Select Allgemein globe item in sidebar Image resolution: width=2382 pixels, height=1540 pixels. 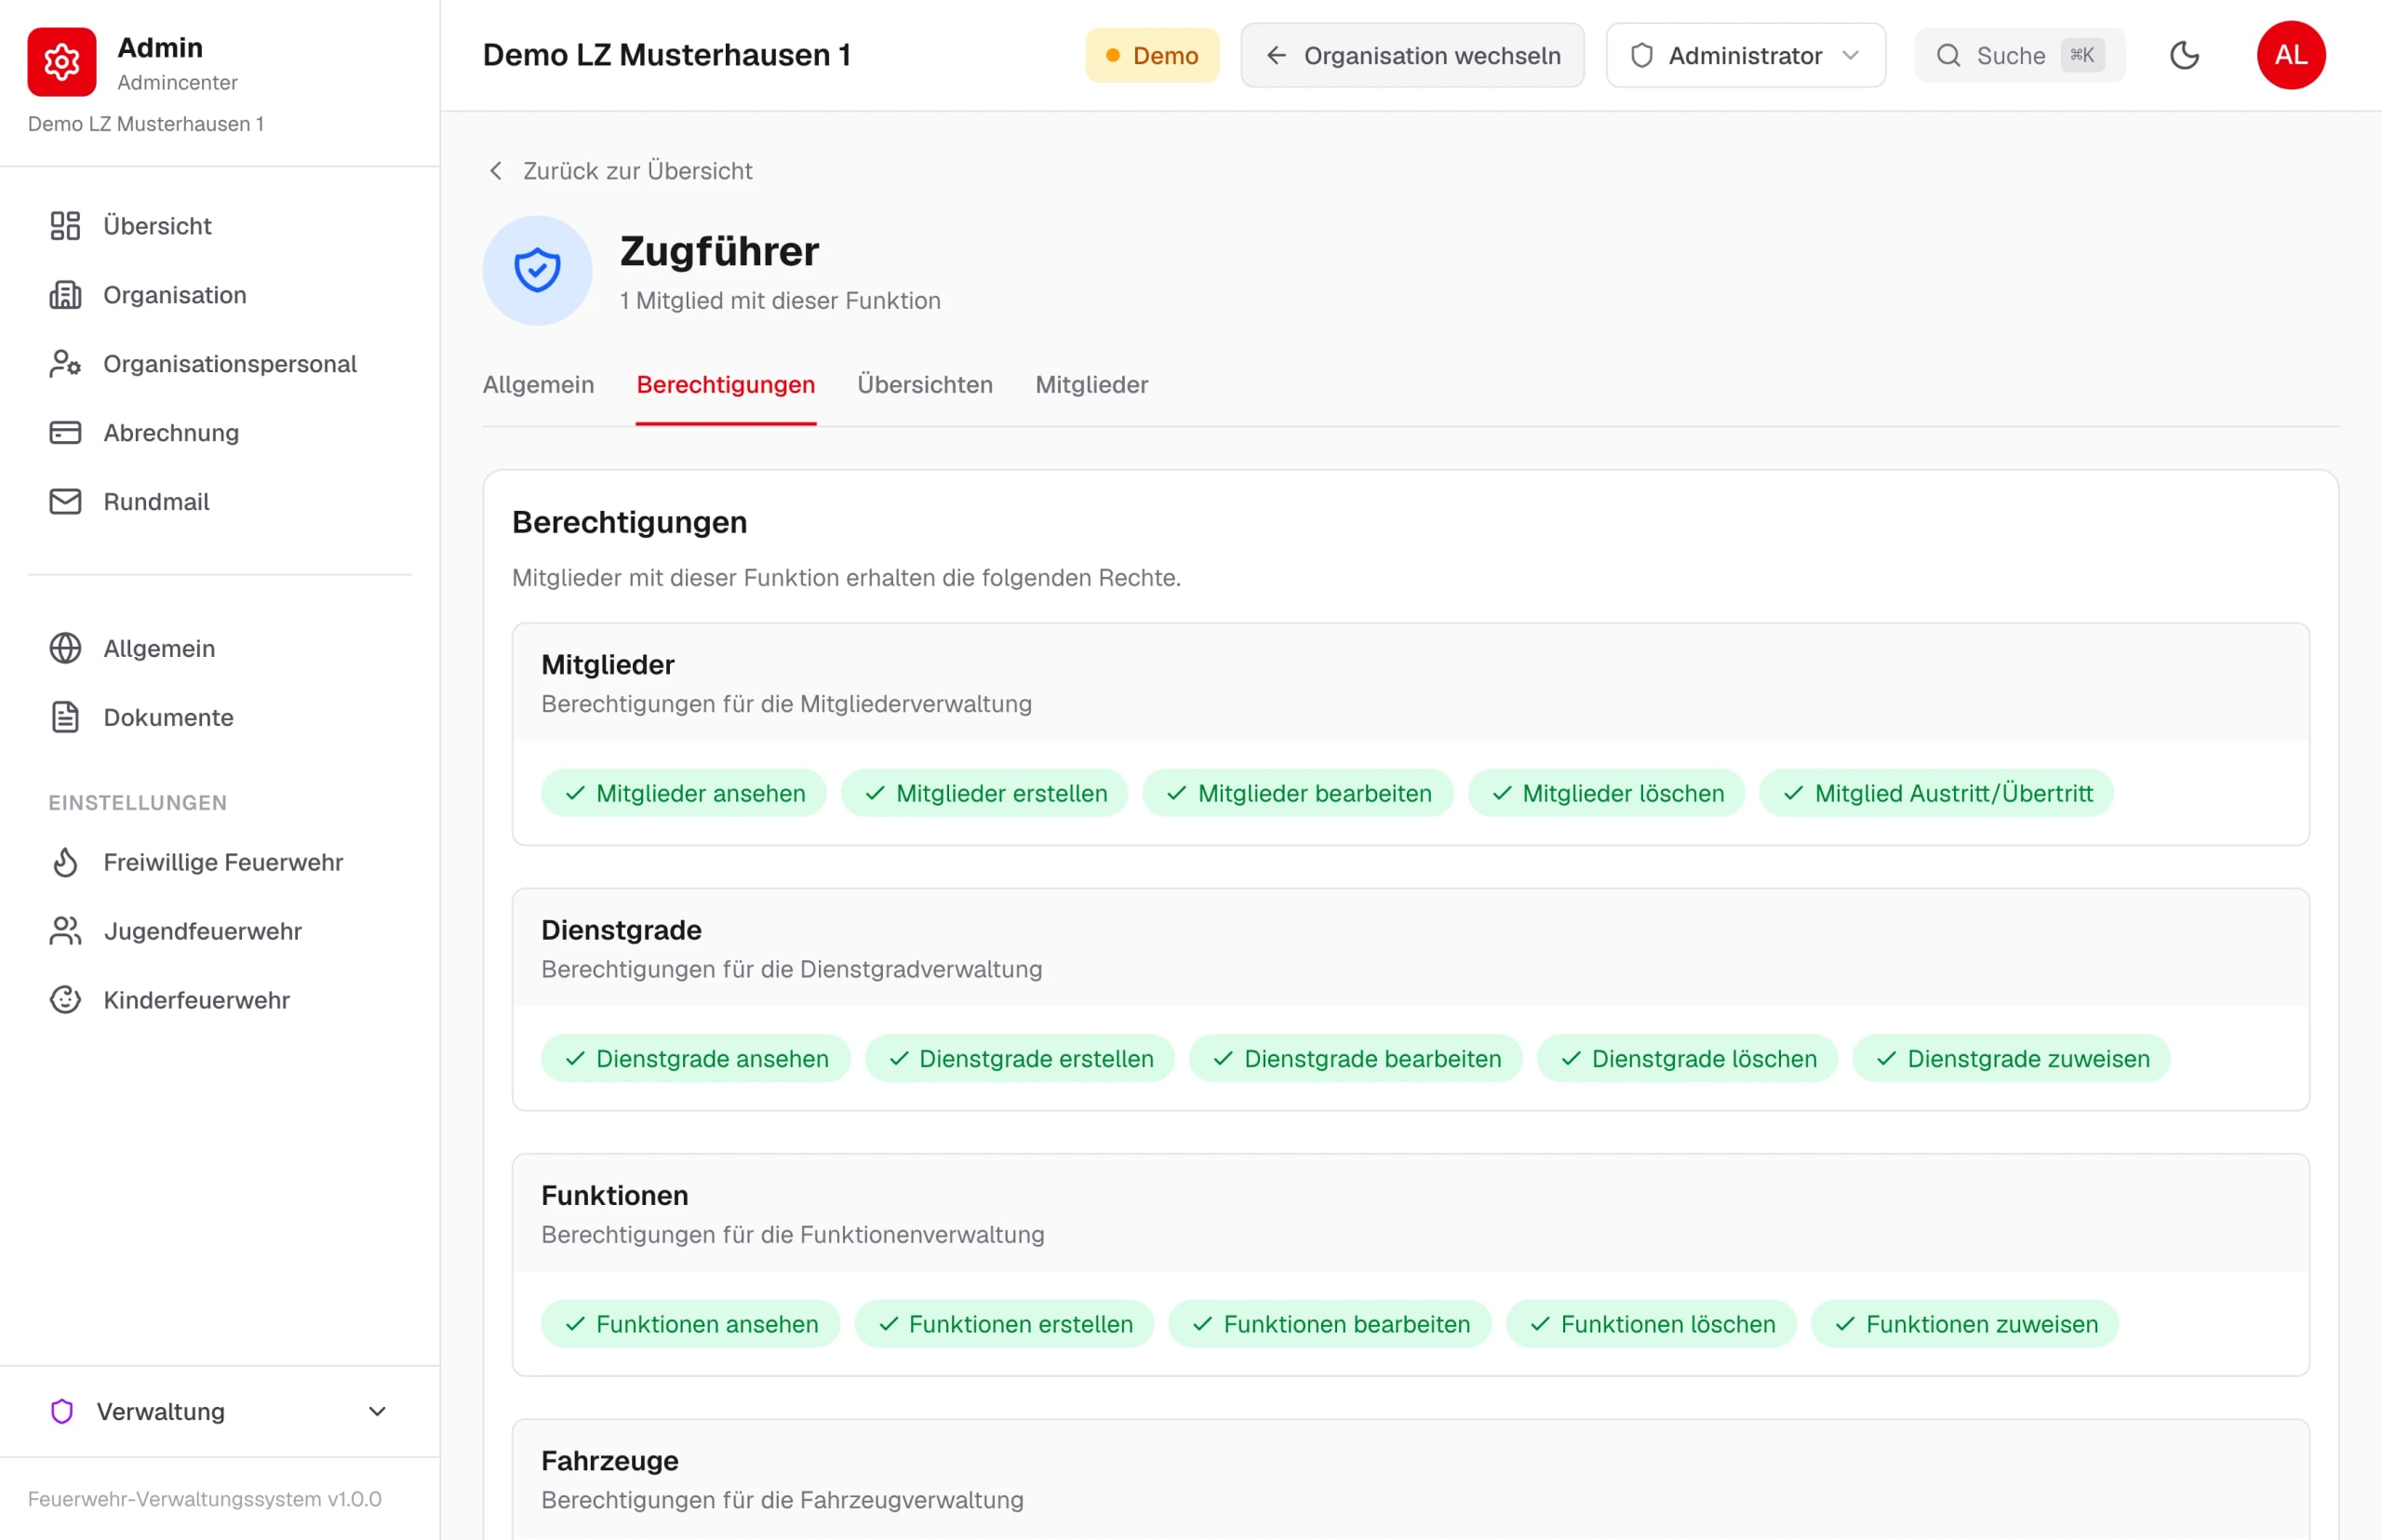coord(219,649)
